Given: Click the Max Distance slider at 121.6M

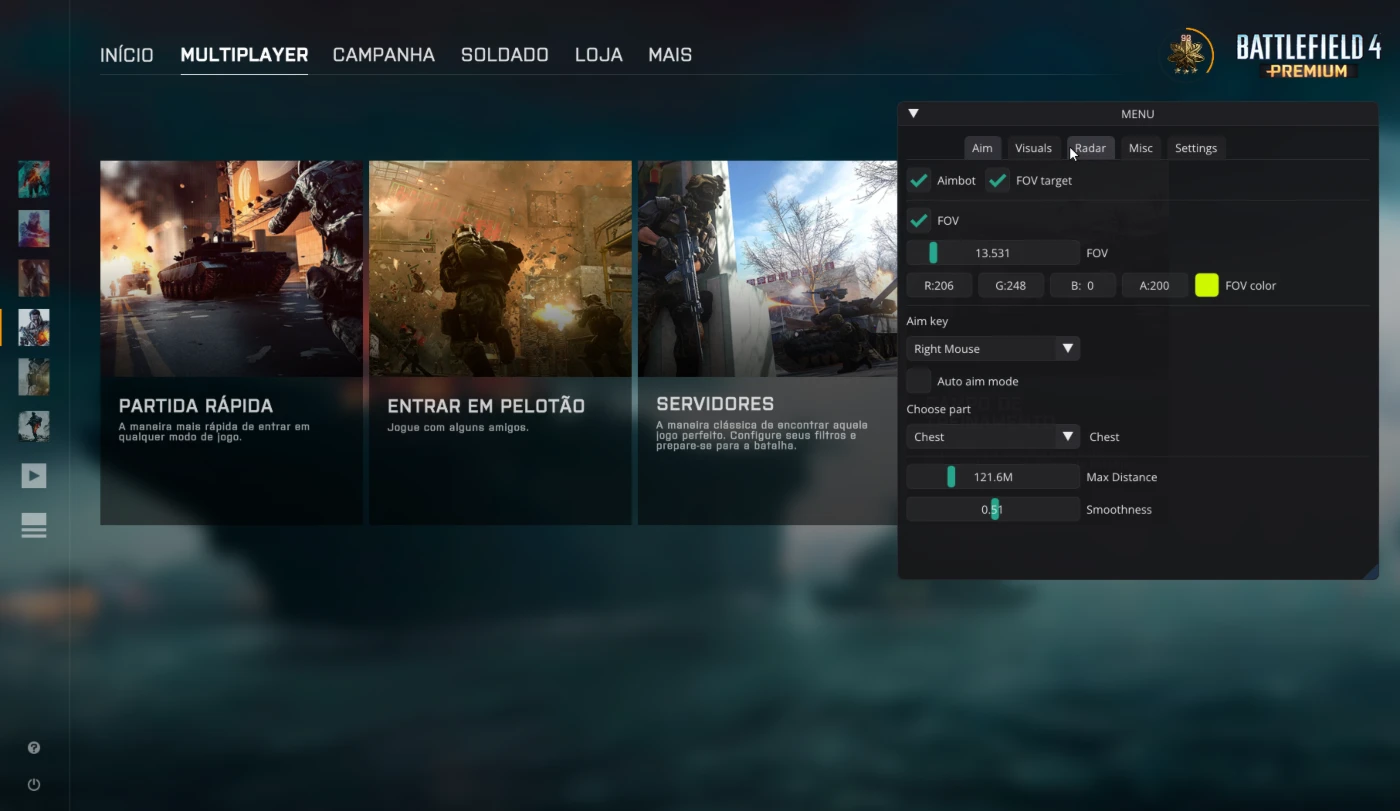Looking at the screenshot, I should coord(993,477).
